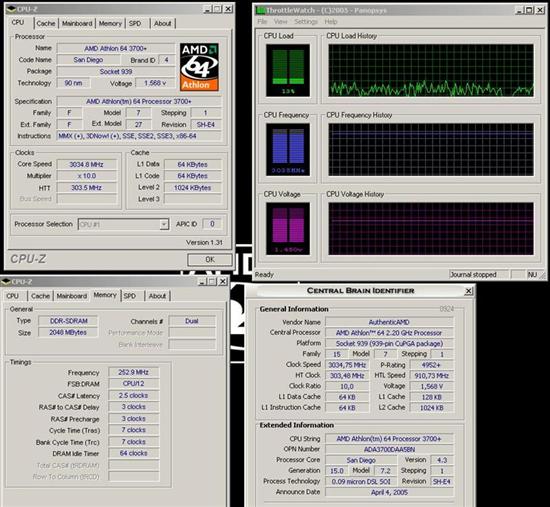
Task: Open ThrottleWatch Settings menu
Action: (306, 22)
